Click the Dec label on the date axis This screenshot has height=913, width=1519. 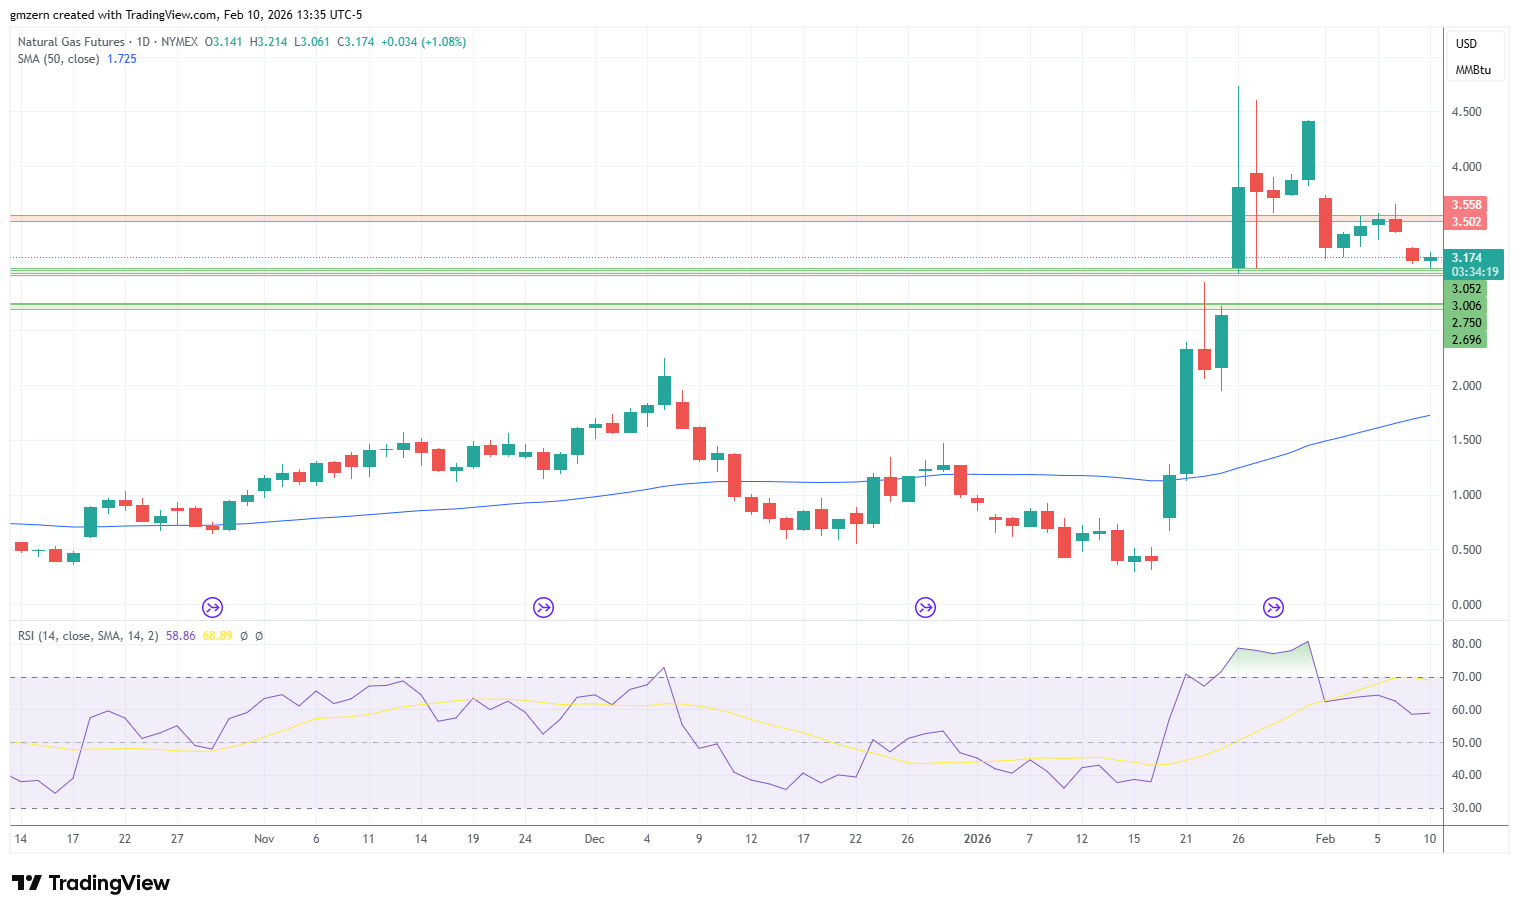click(x=595, y=839)
